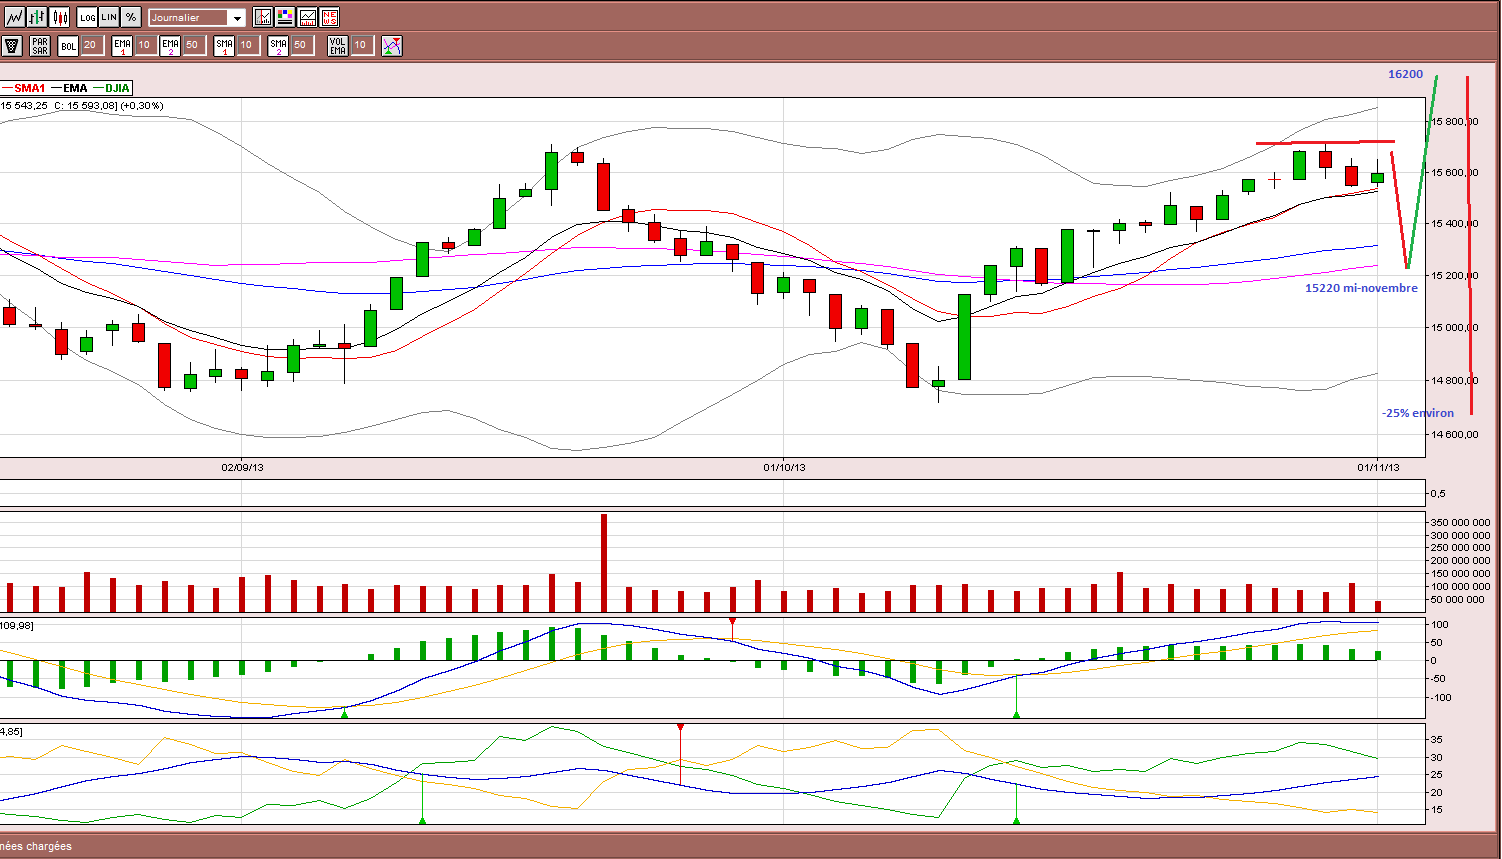This screenshot has height=859, width=1502.
Task: Switch to line chart display
Action: (x=14, y=17)
